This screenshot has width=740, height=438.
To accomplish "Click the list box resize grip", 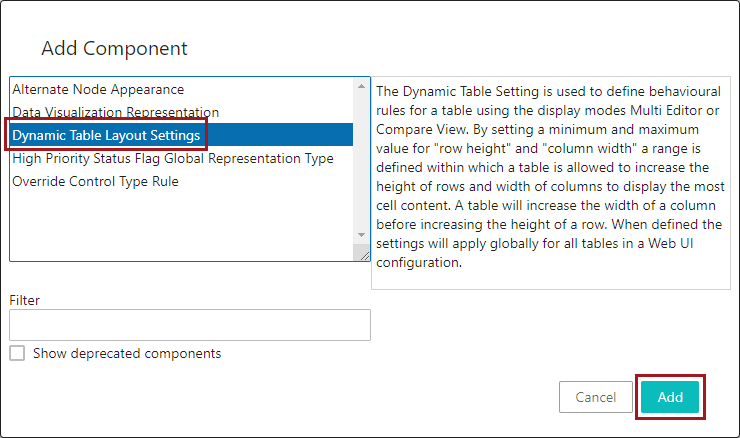I will (364, 255).
